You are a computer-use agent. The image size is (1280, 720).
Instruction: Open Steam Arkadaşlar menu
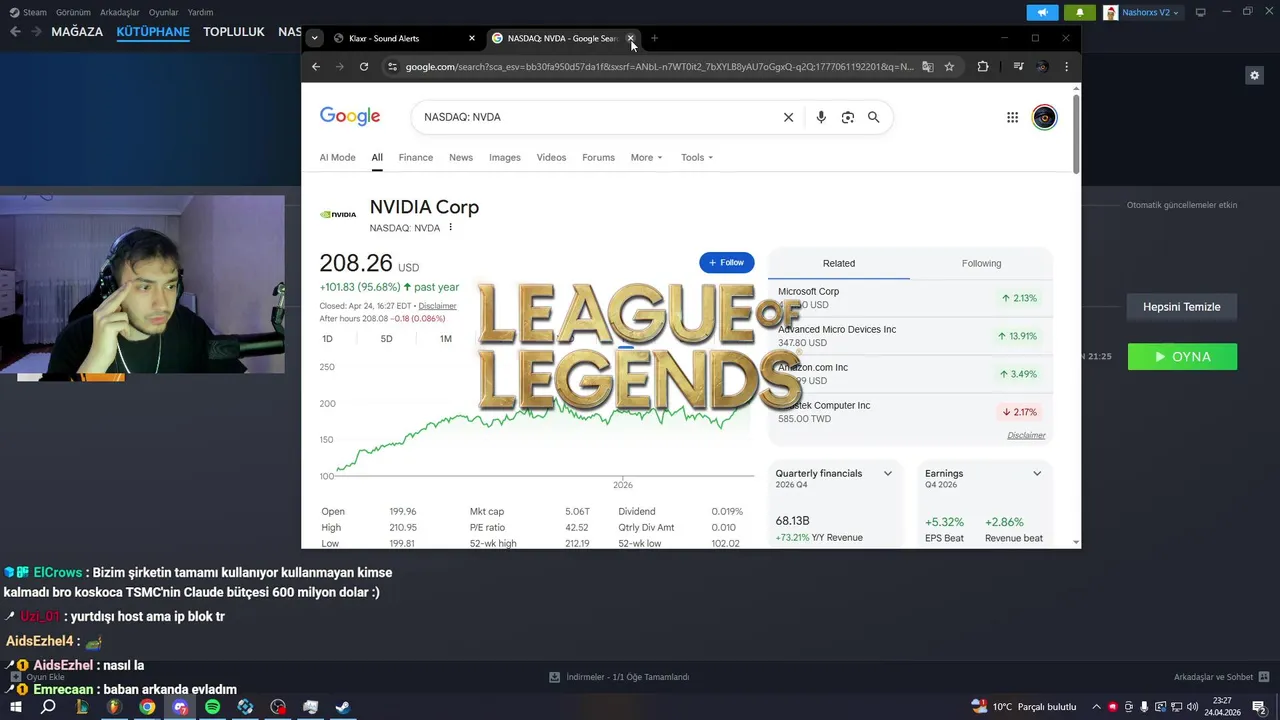120,12
